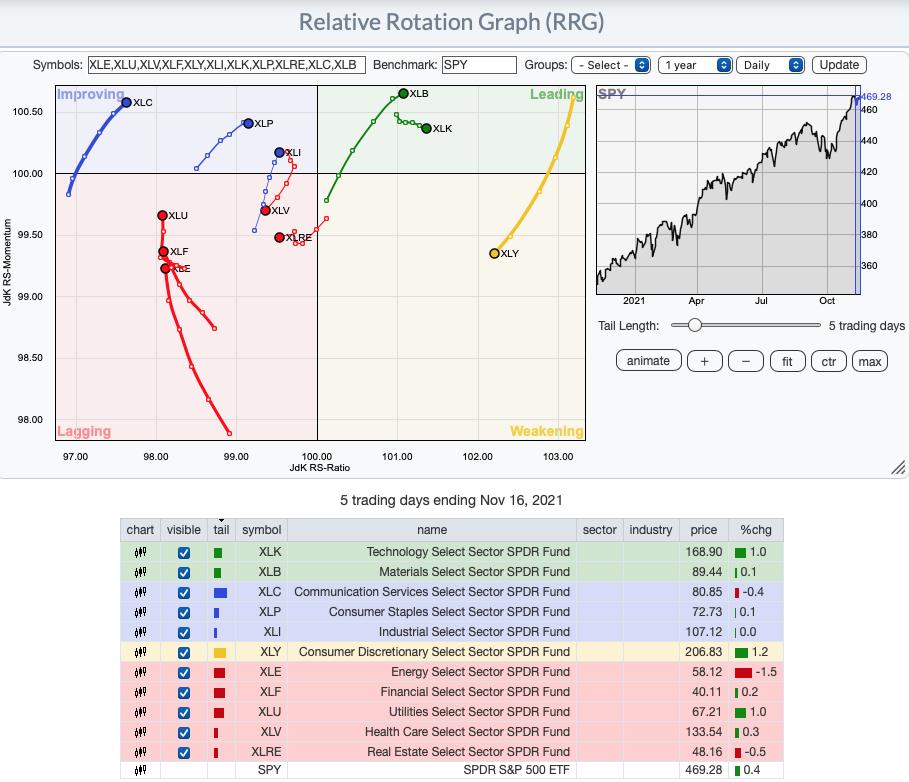Click the Symbols input field
909x782 pixels.
coord(227,65)
